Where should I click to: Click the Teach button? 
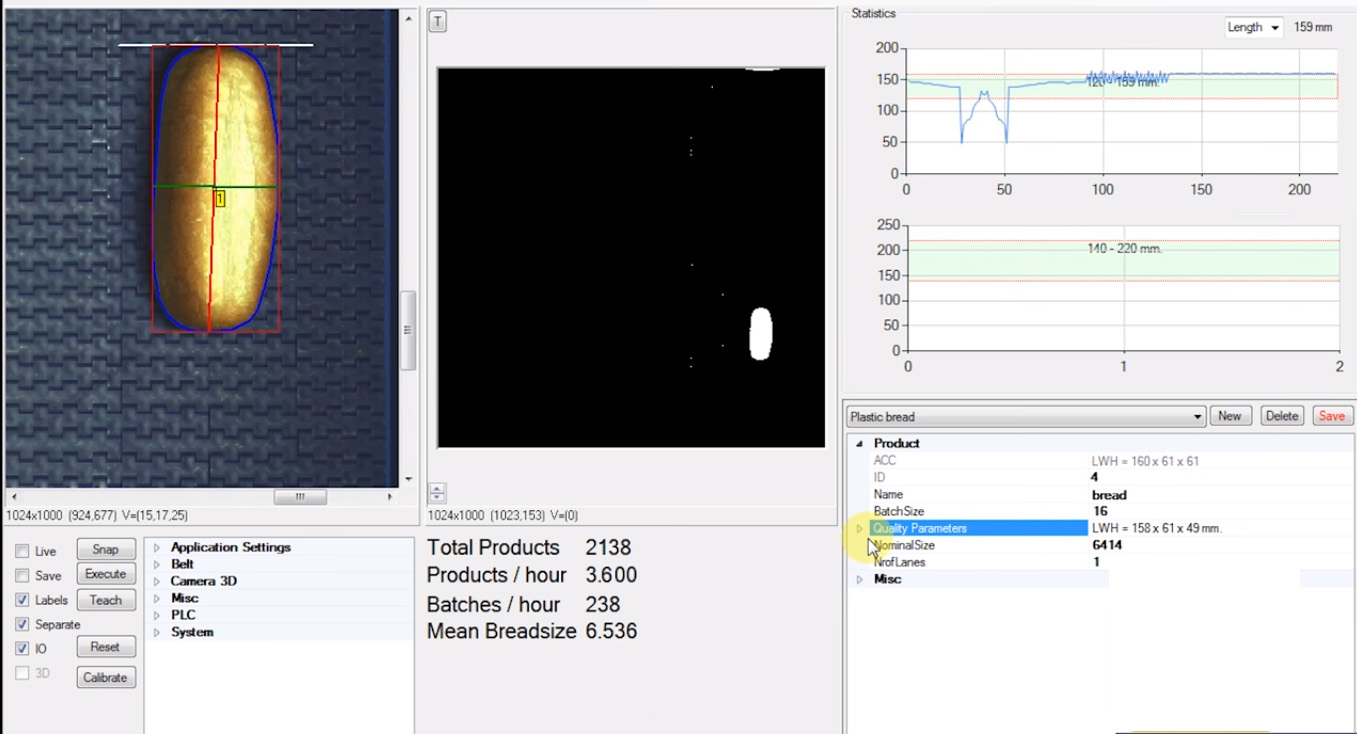click(x=106, y=600)
